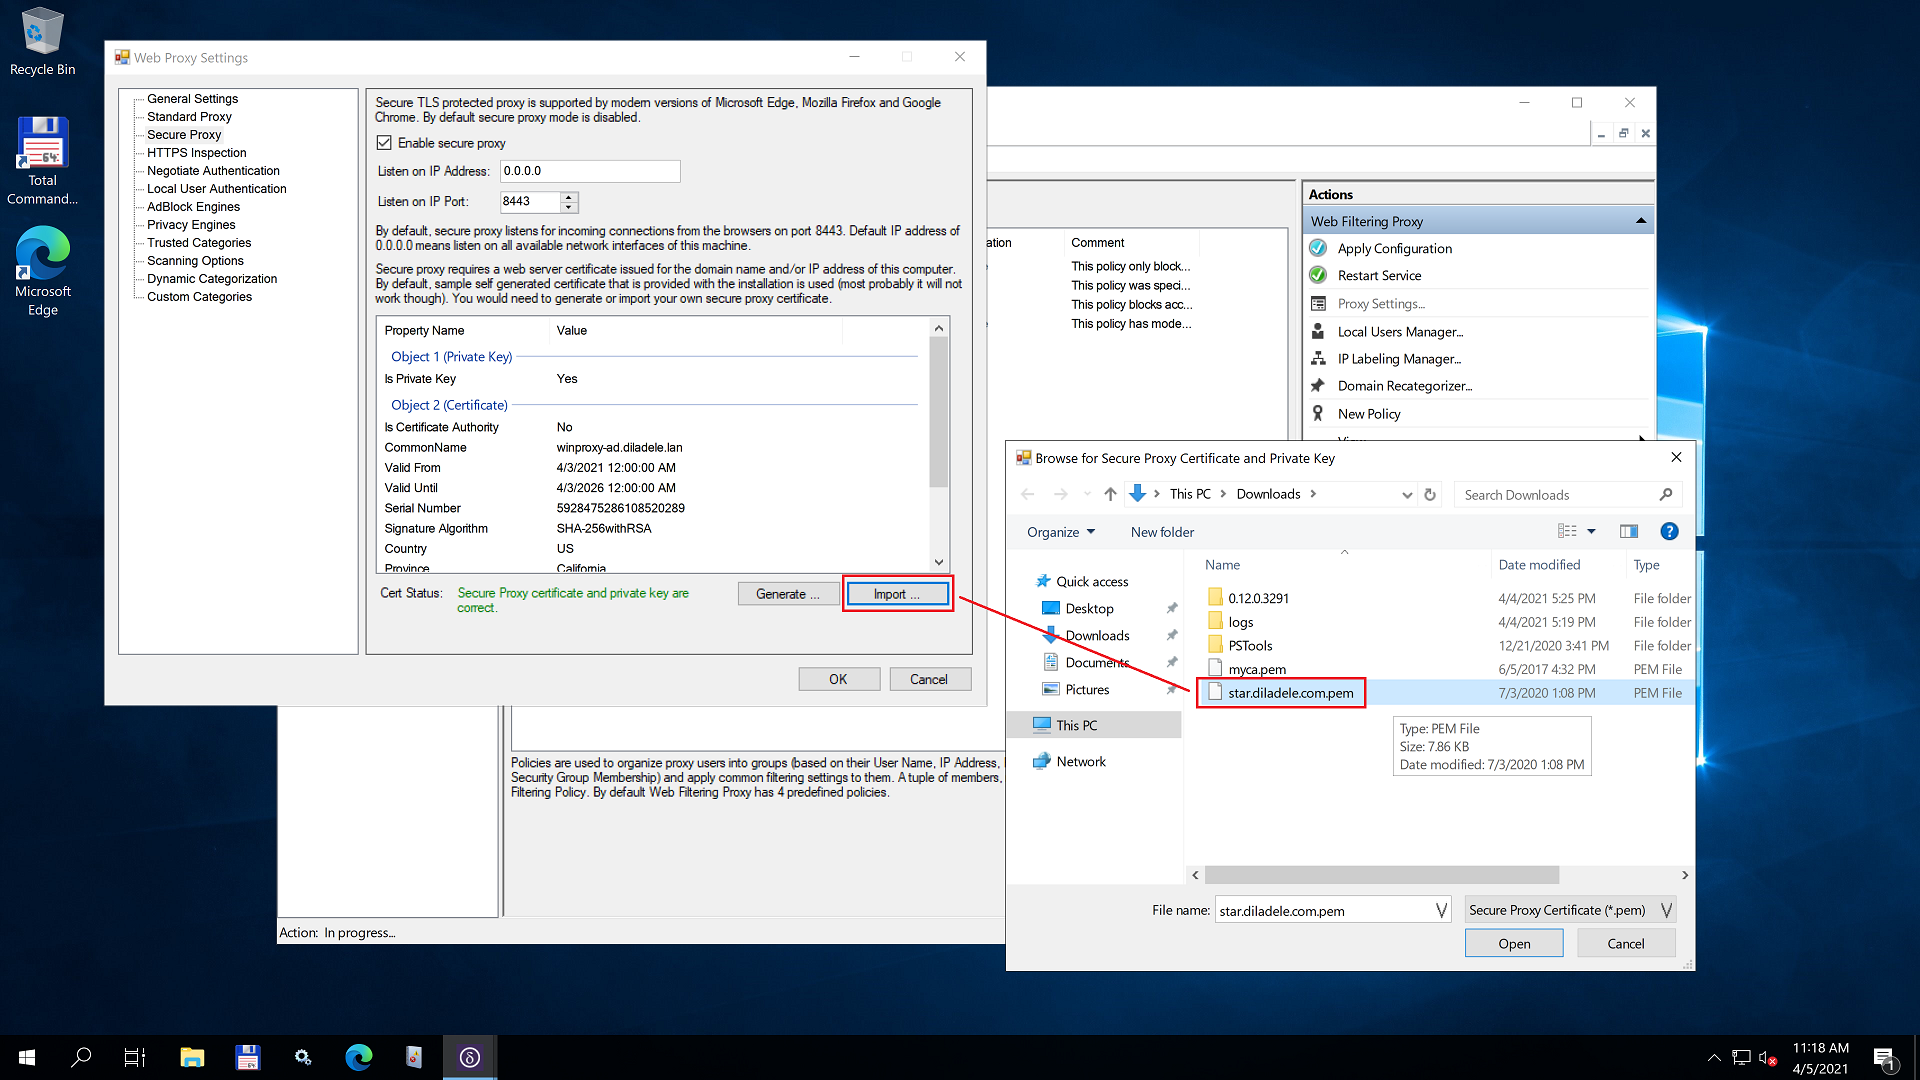Show hidden system tray icons

pos(1714,1058)
